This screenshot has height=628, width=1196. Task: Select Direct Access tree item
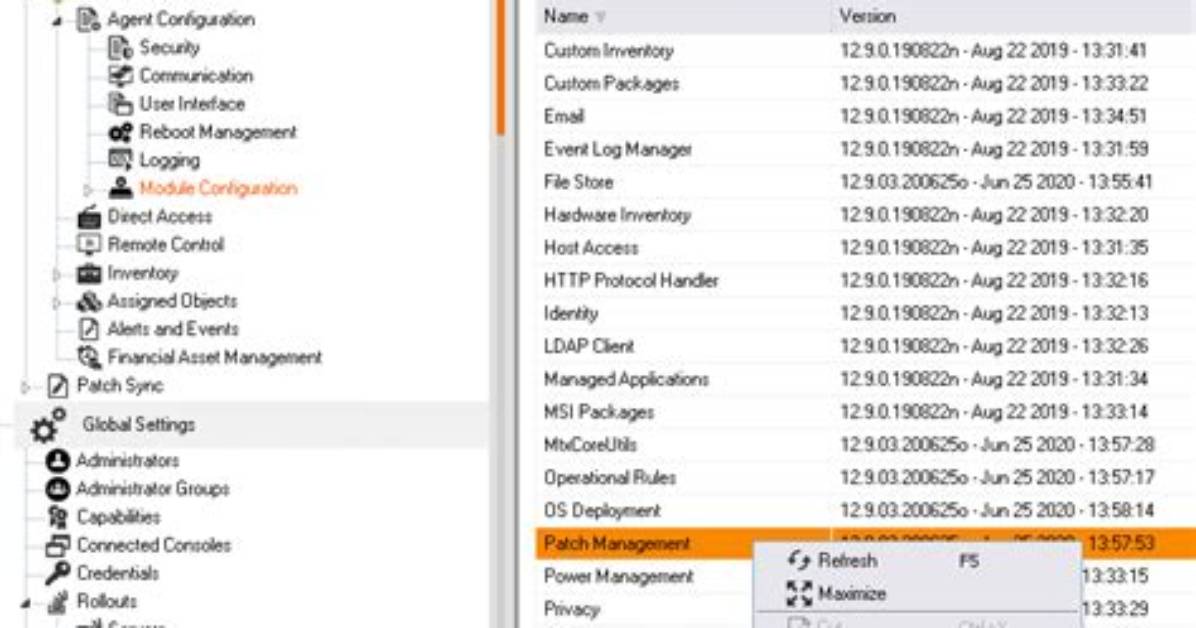(x=159, y=217)
